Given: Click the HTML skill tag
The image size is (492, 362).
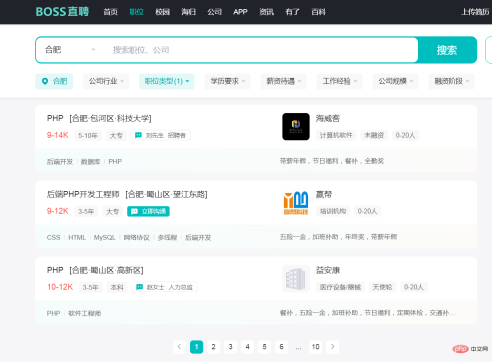Looking at the screenshot, I should (x=77, y=238).
